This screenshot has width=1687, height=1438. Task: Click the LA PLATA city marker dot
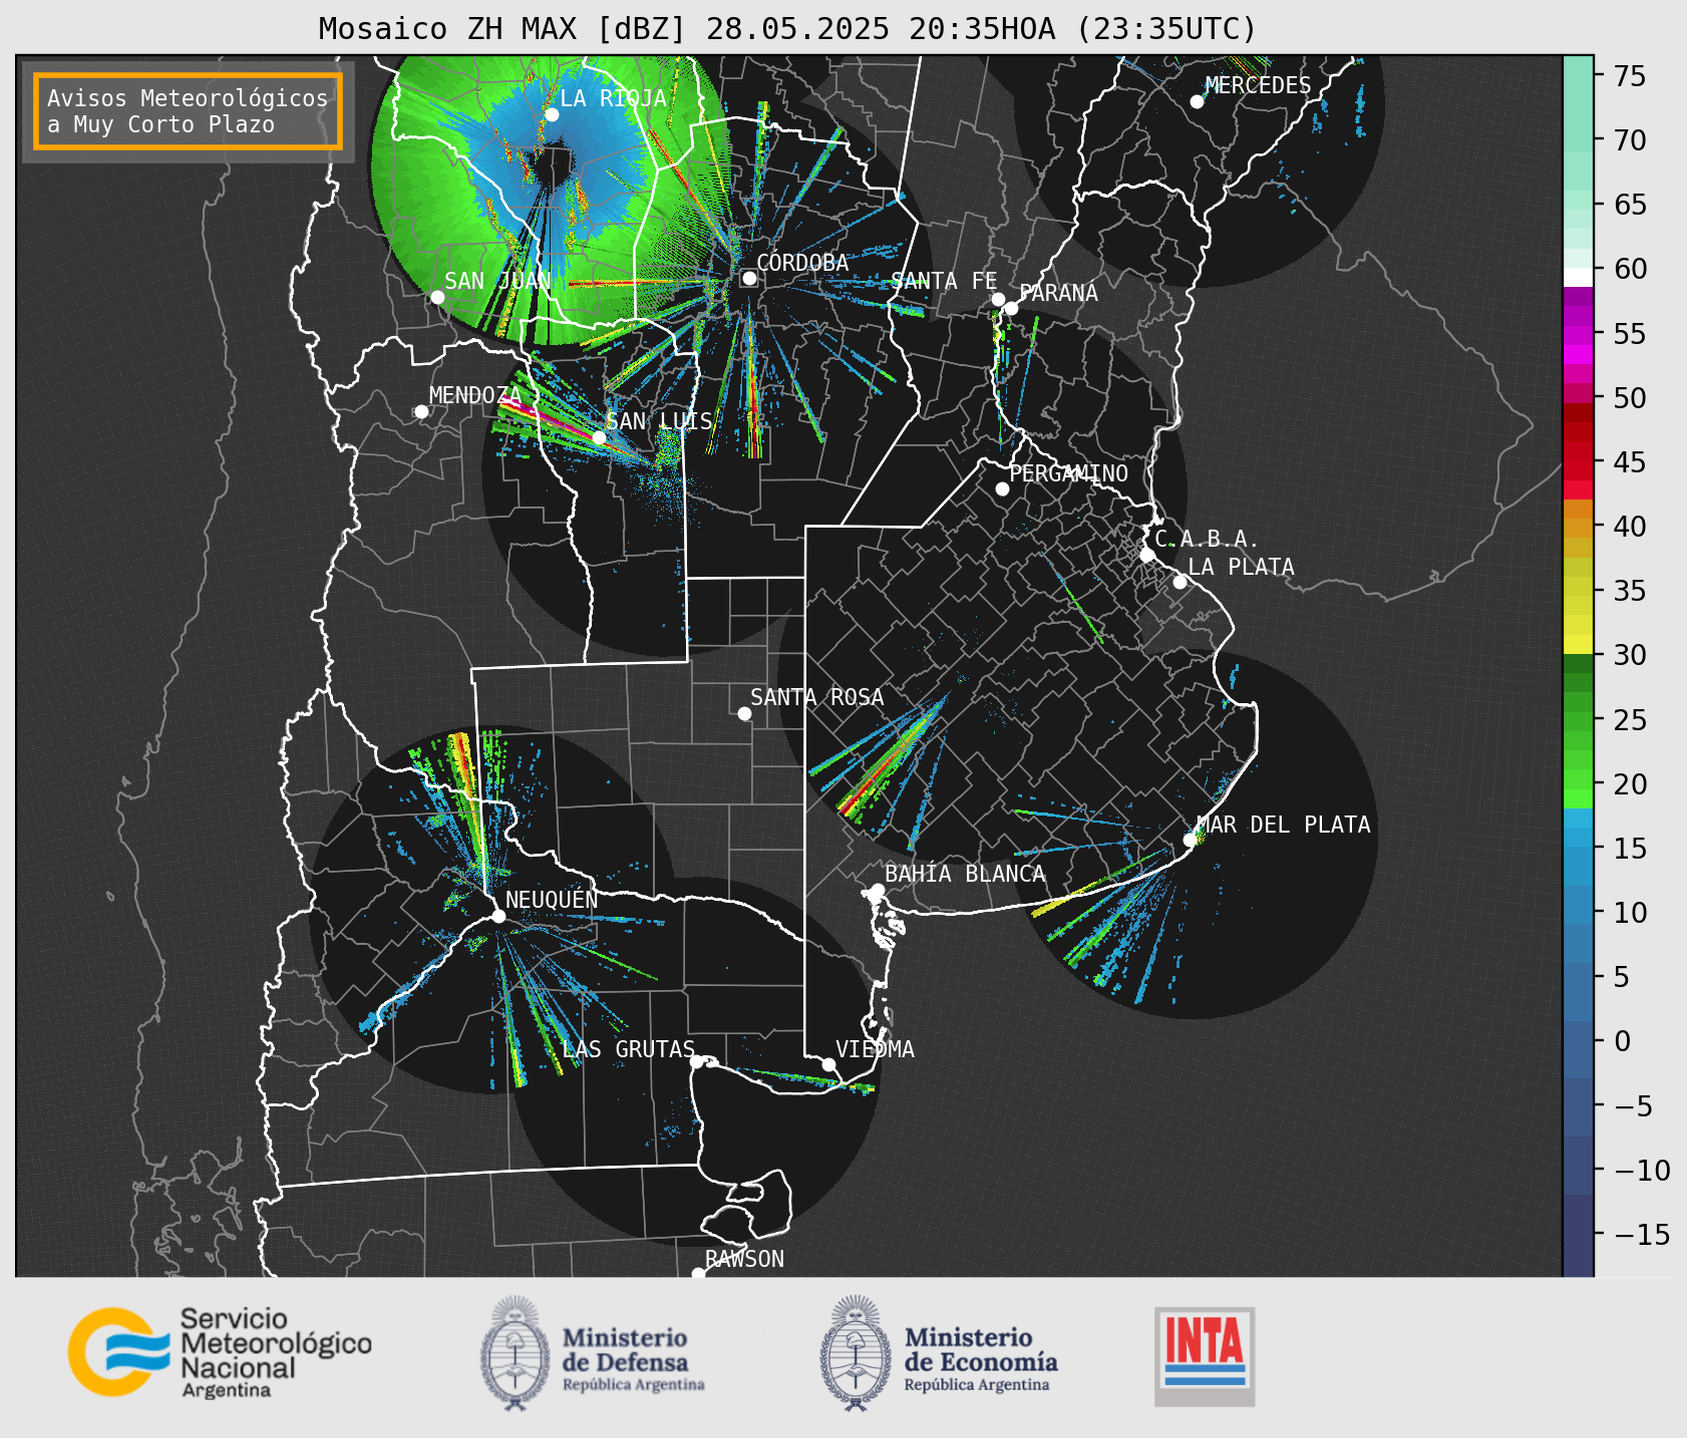[1180, 582]
